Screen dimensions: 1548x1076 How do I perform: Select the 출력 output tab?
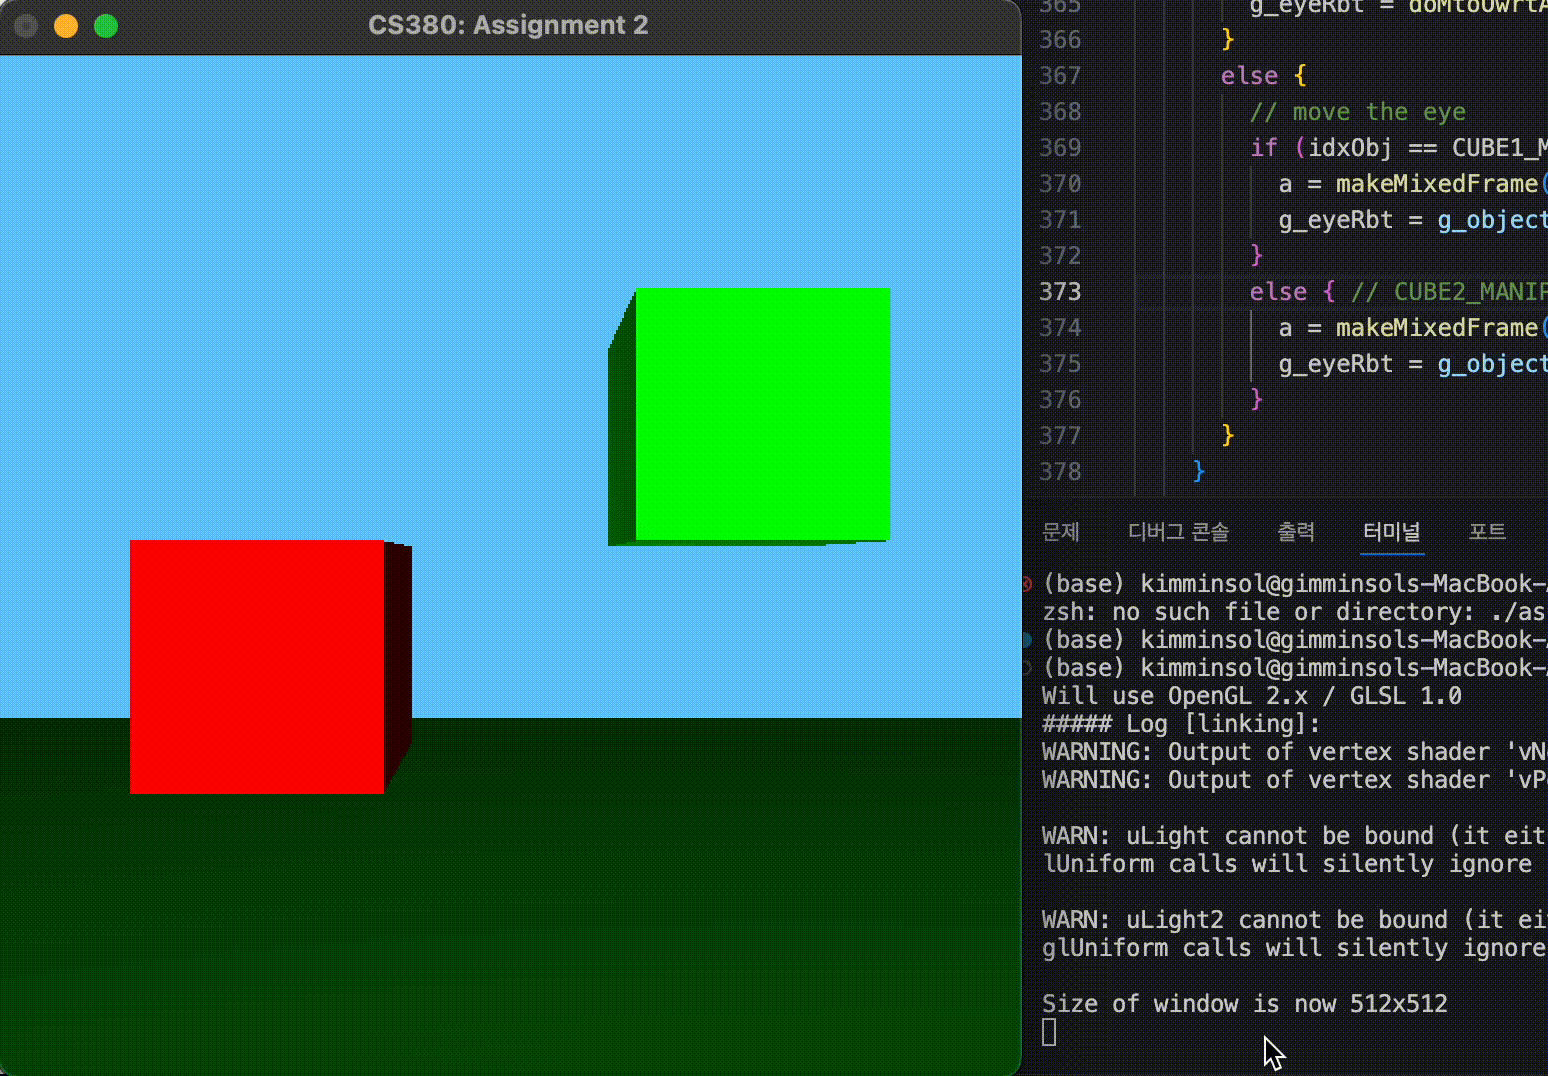pyautogui.click(x=1296, y=532)
